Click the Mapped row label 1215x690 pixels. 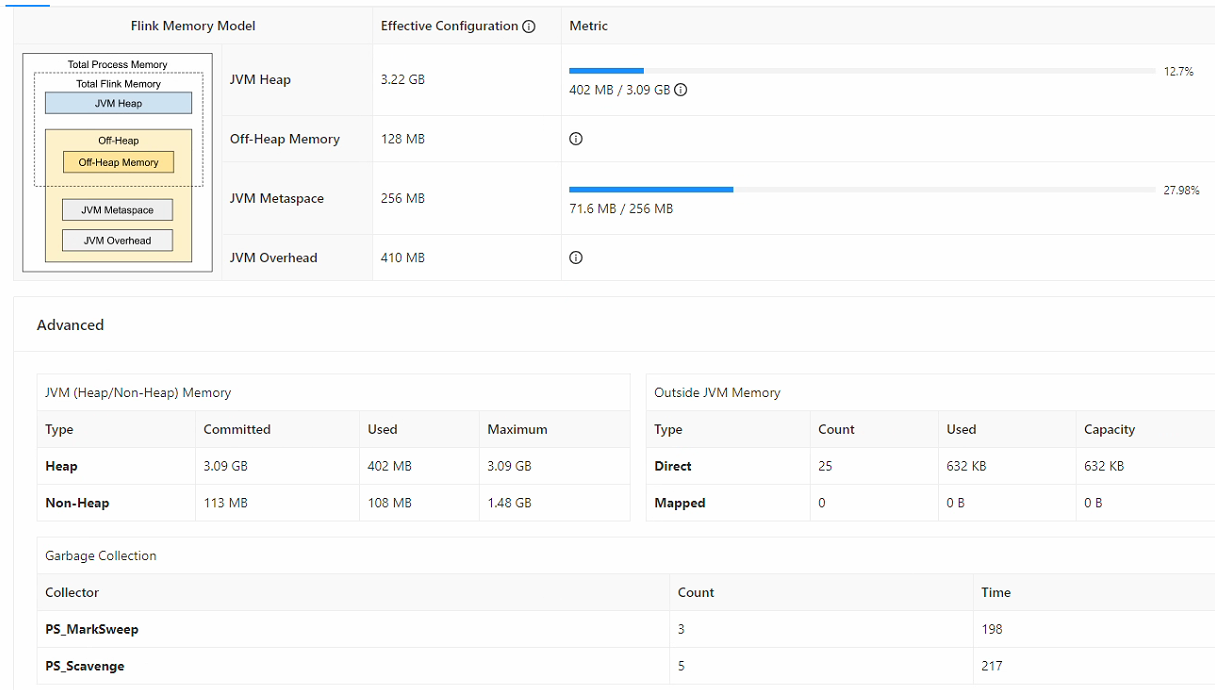tap(680, 503)
